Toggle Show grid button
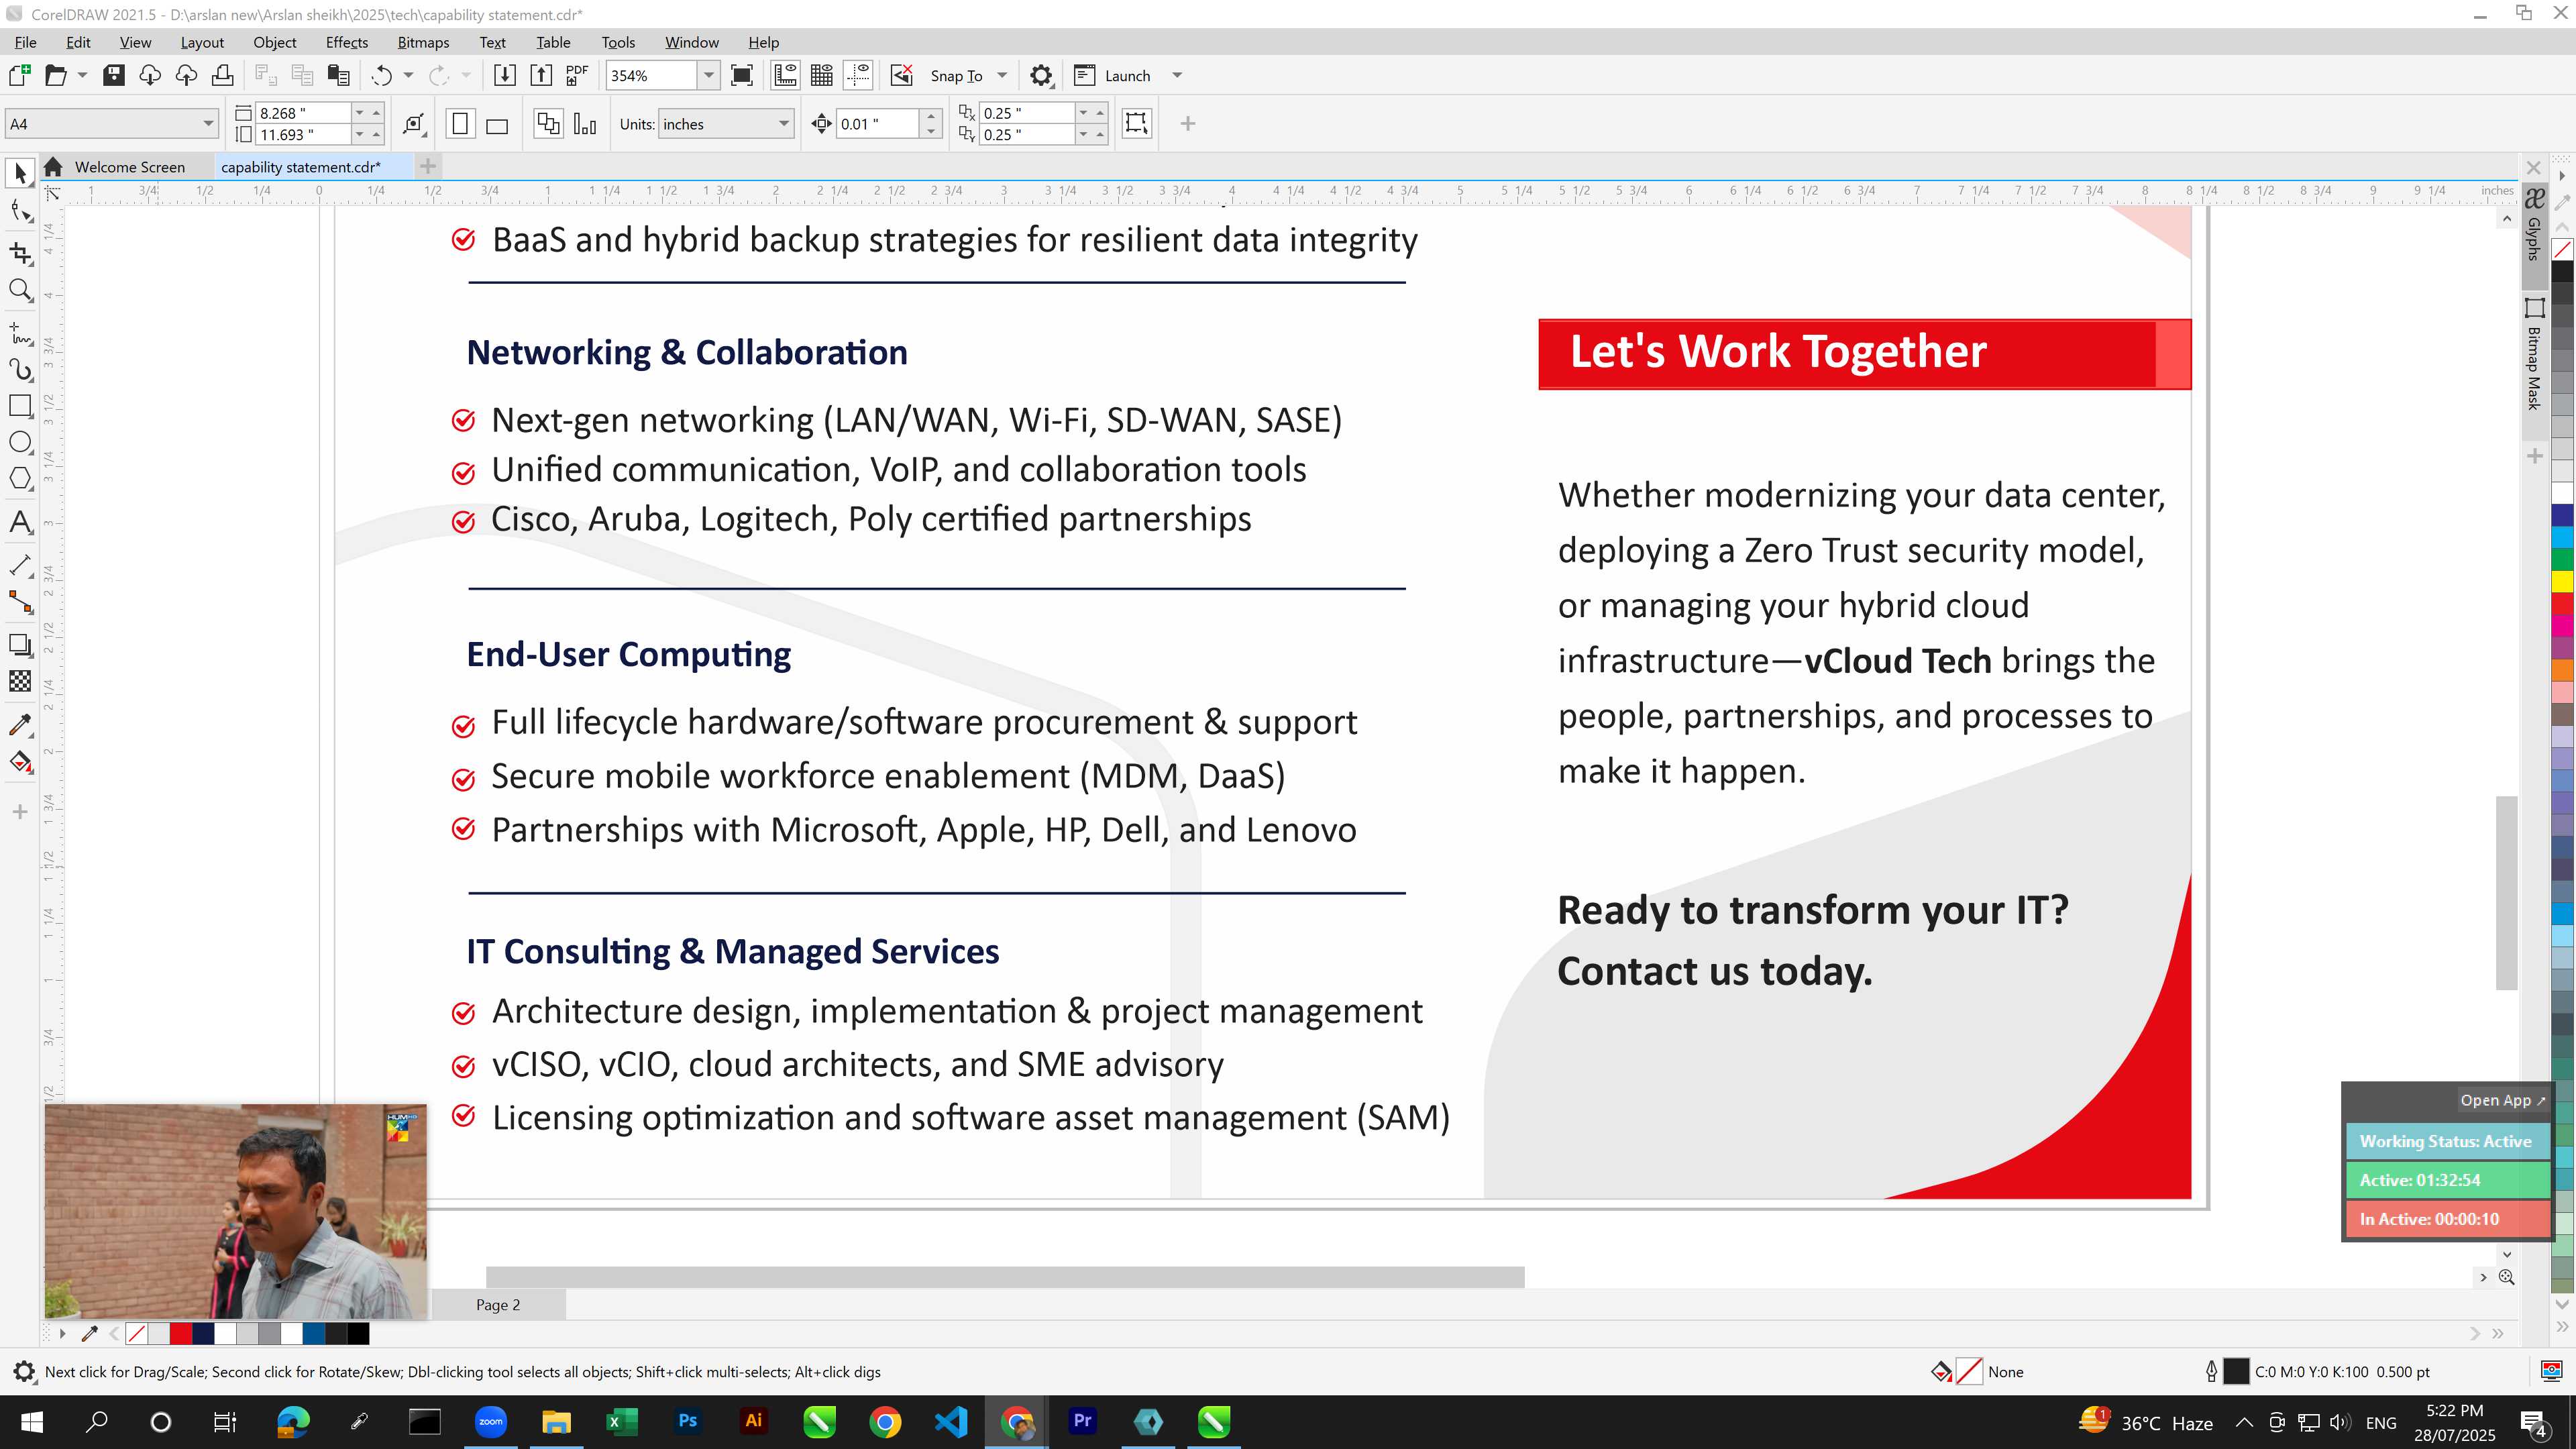The image size is (2576, 1449). [x=822, y=75]
